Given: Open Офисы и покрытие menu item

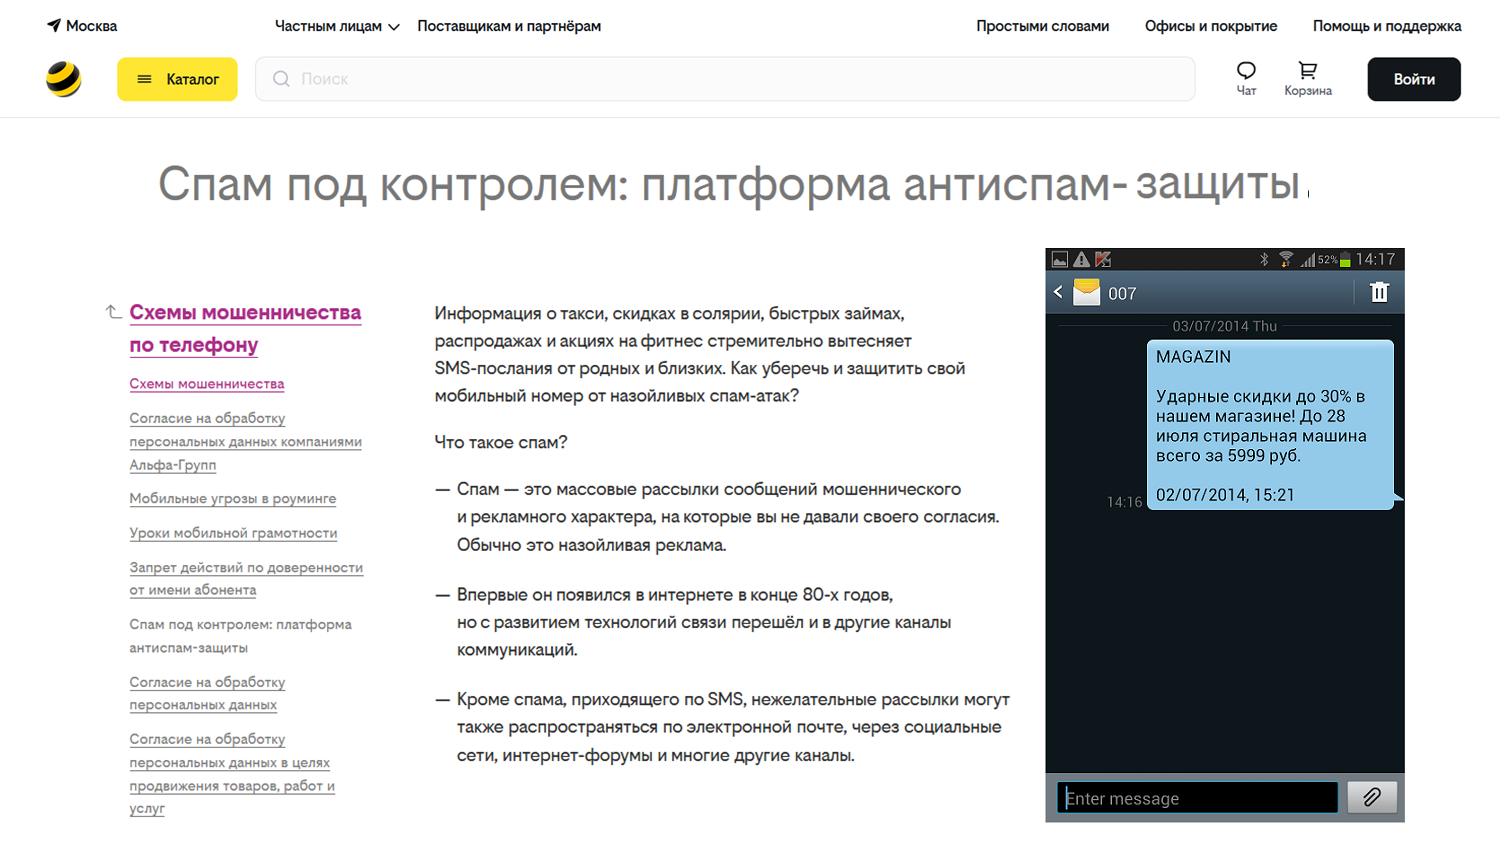Looking at the screenshot, I should tap(1210, 26).
